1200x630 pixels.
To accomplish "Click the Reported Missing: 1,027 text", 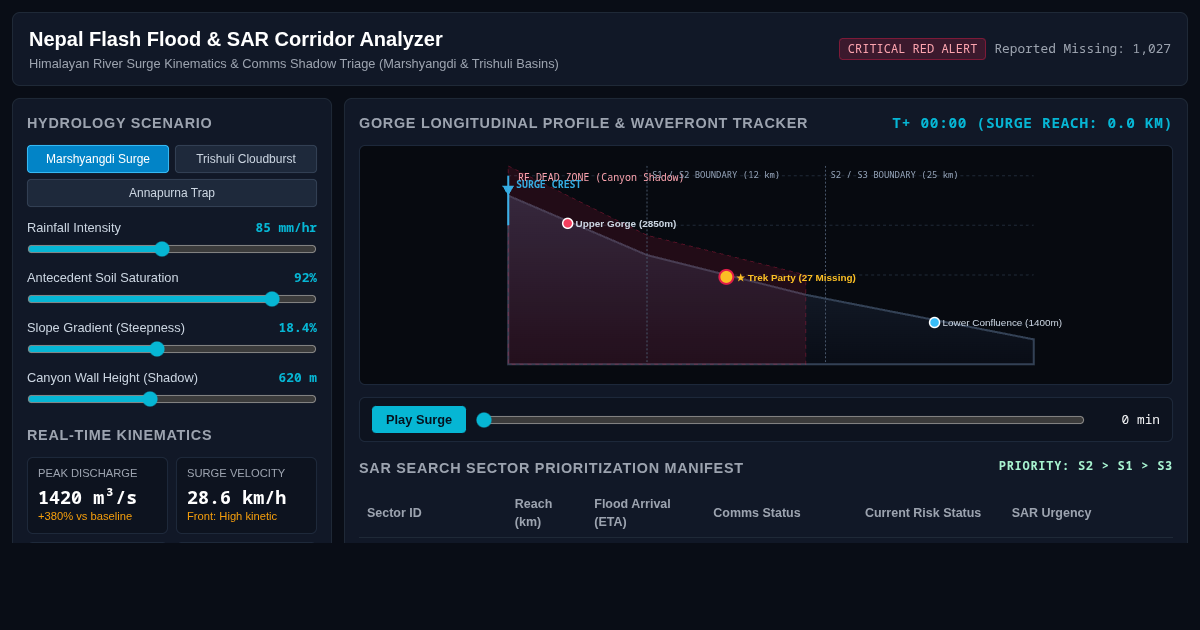I will 1083,49.
